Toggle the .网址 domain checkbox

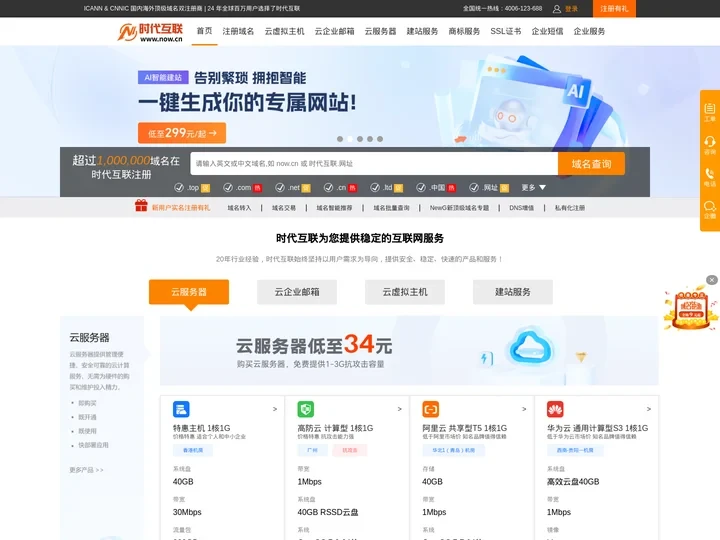474,187
